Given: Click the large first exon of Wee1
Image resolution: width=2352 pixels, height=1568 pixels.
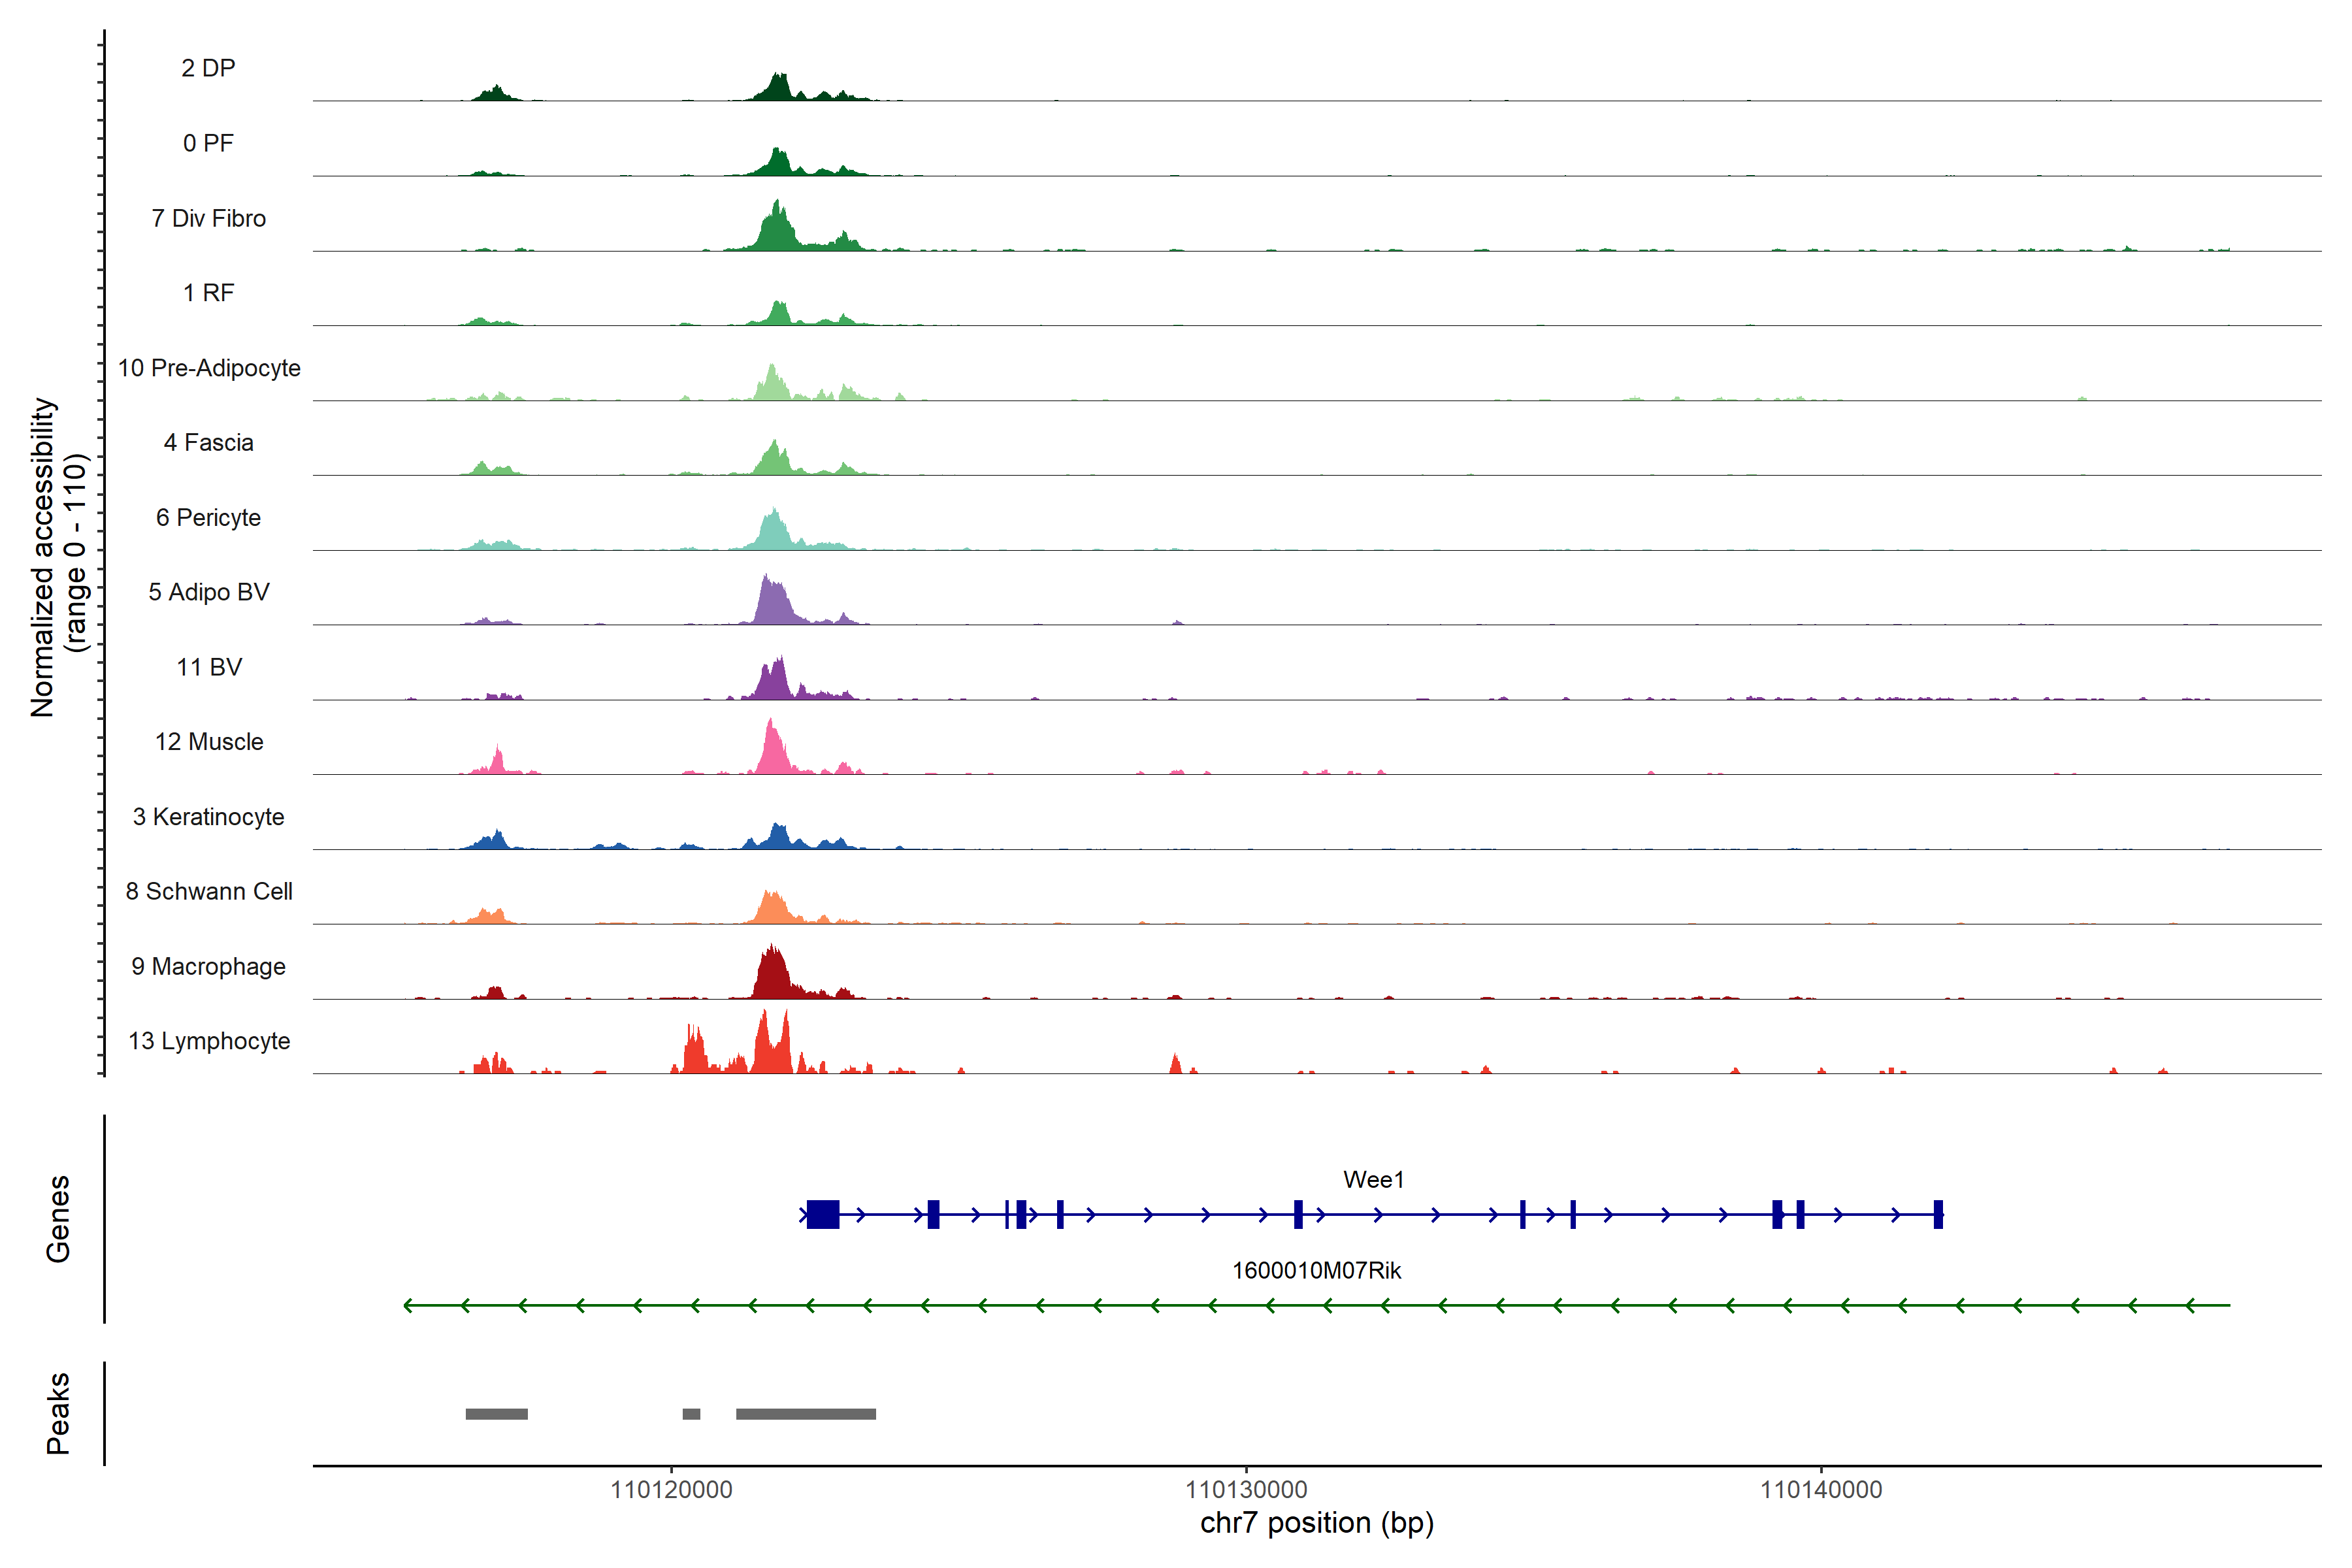Looking at the screenshot, I should click(x=823, y=1214).
